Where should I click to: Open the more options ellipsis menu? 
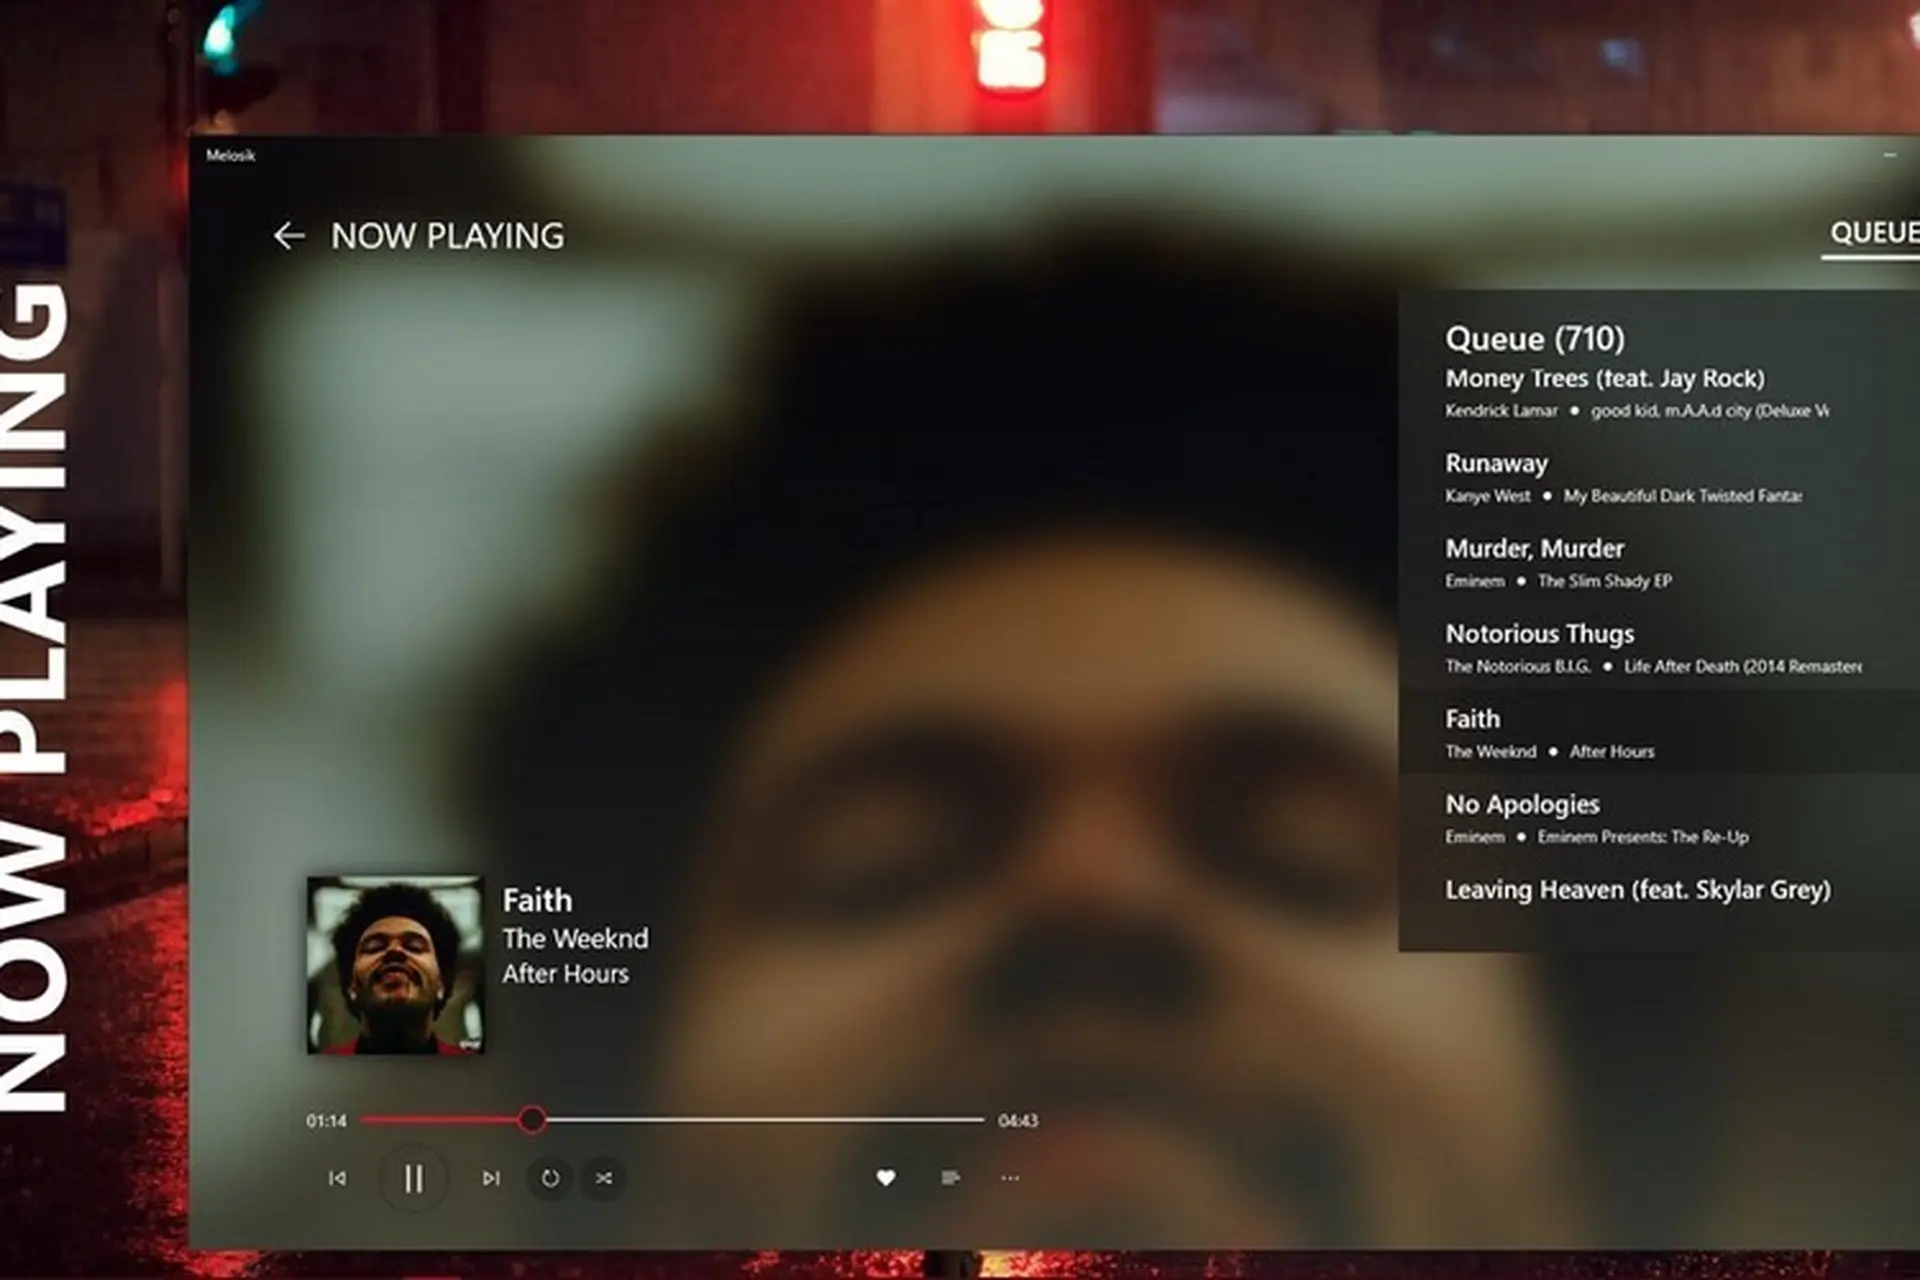pyautogui.click(x=1010, y=1178)
